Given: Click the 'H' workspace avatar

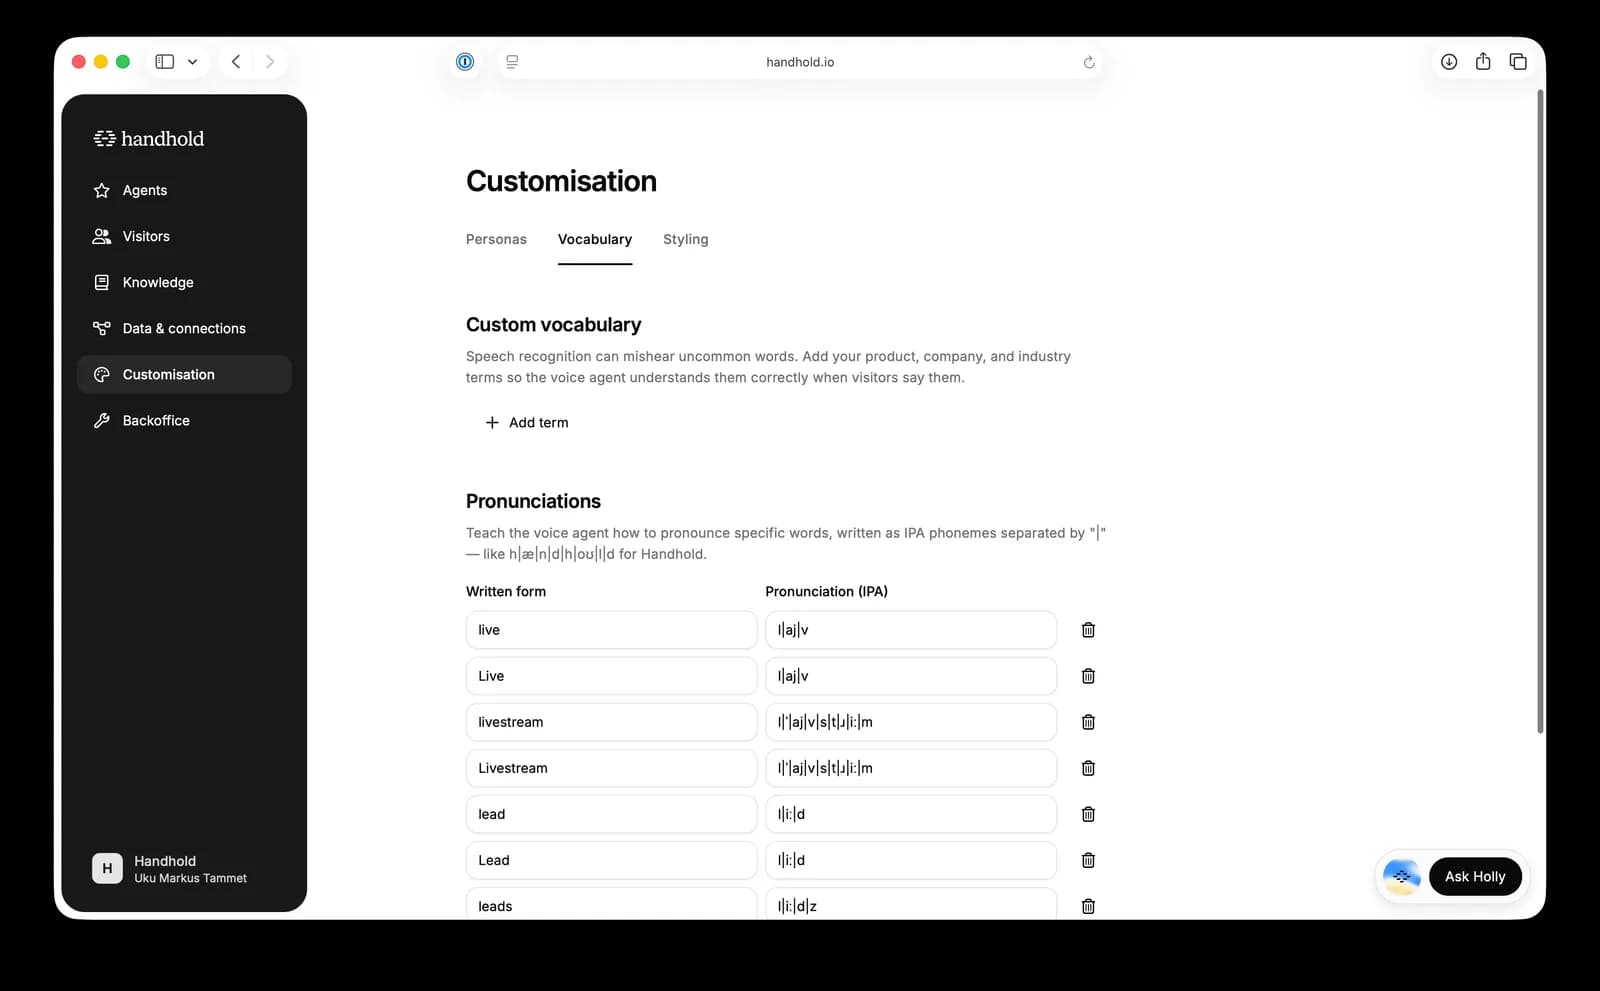Looking at the screenshot, I should click(x=107, y=869).
